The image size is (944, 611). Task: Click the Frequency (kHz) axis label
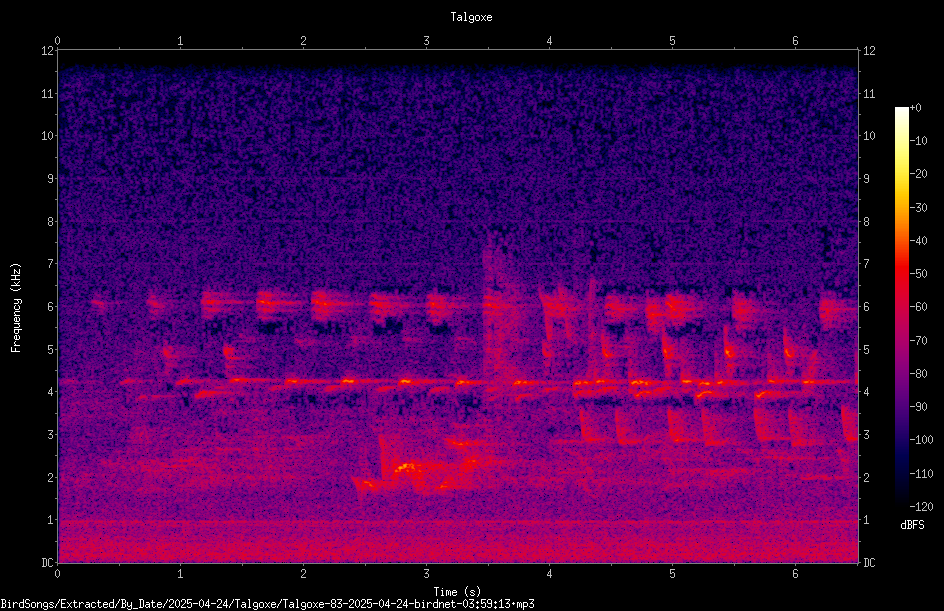(16, 308)
